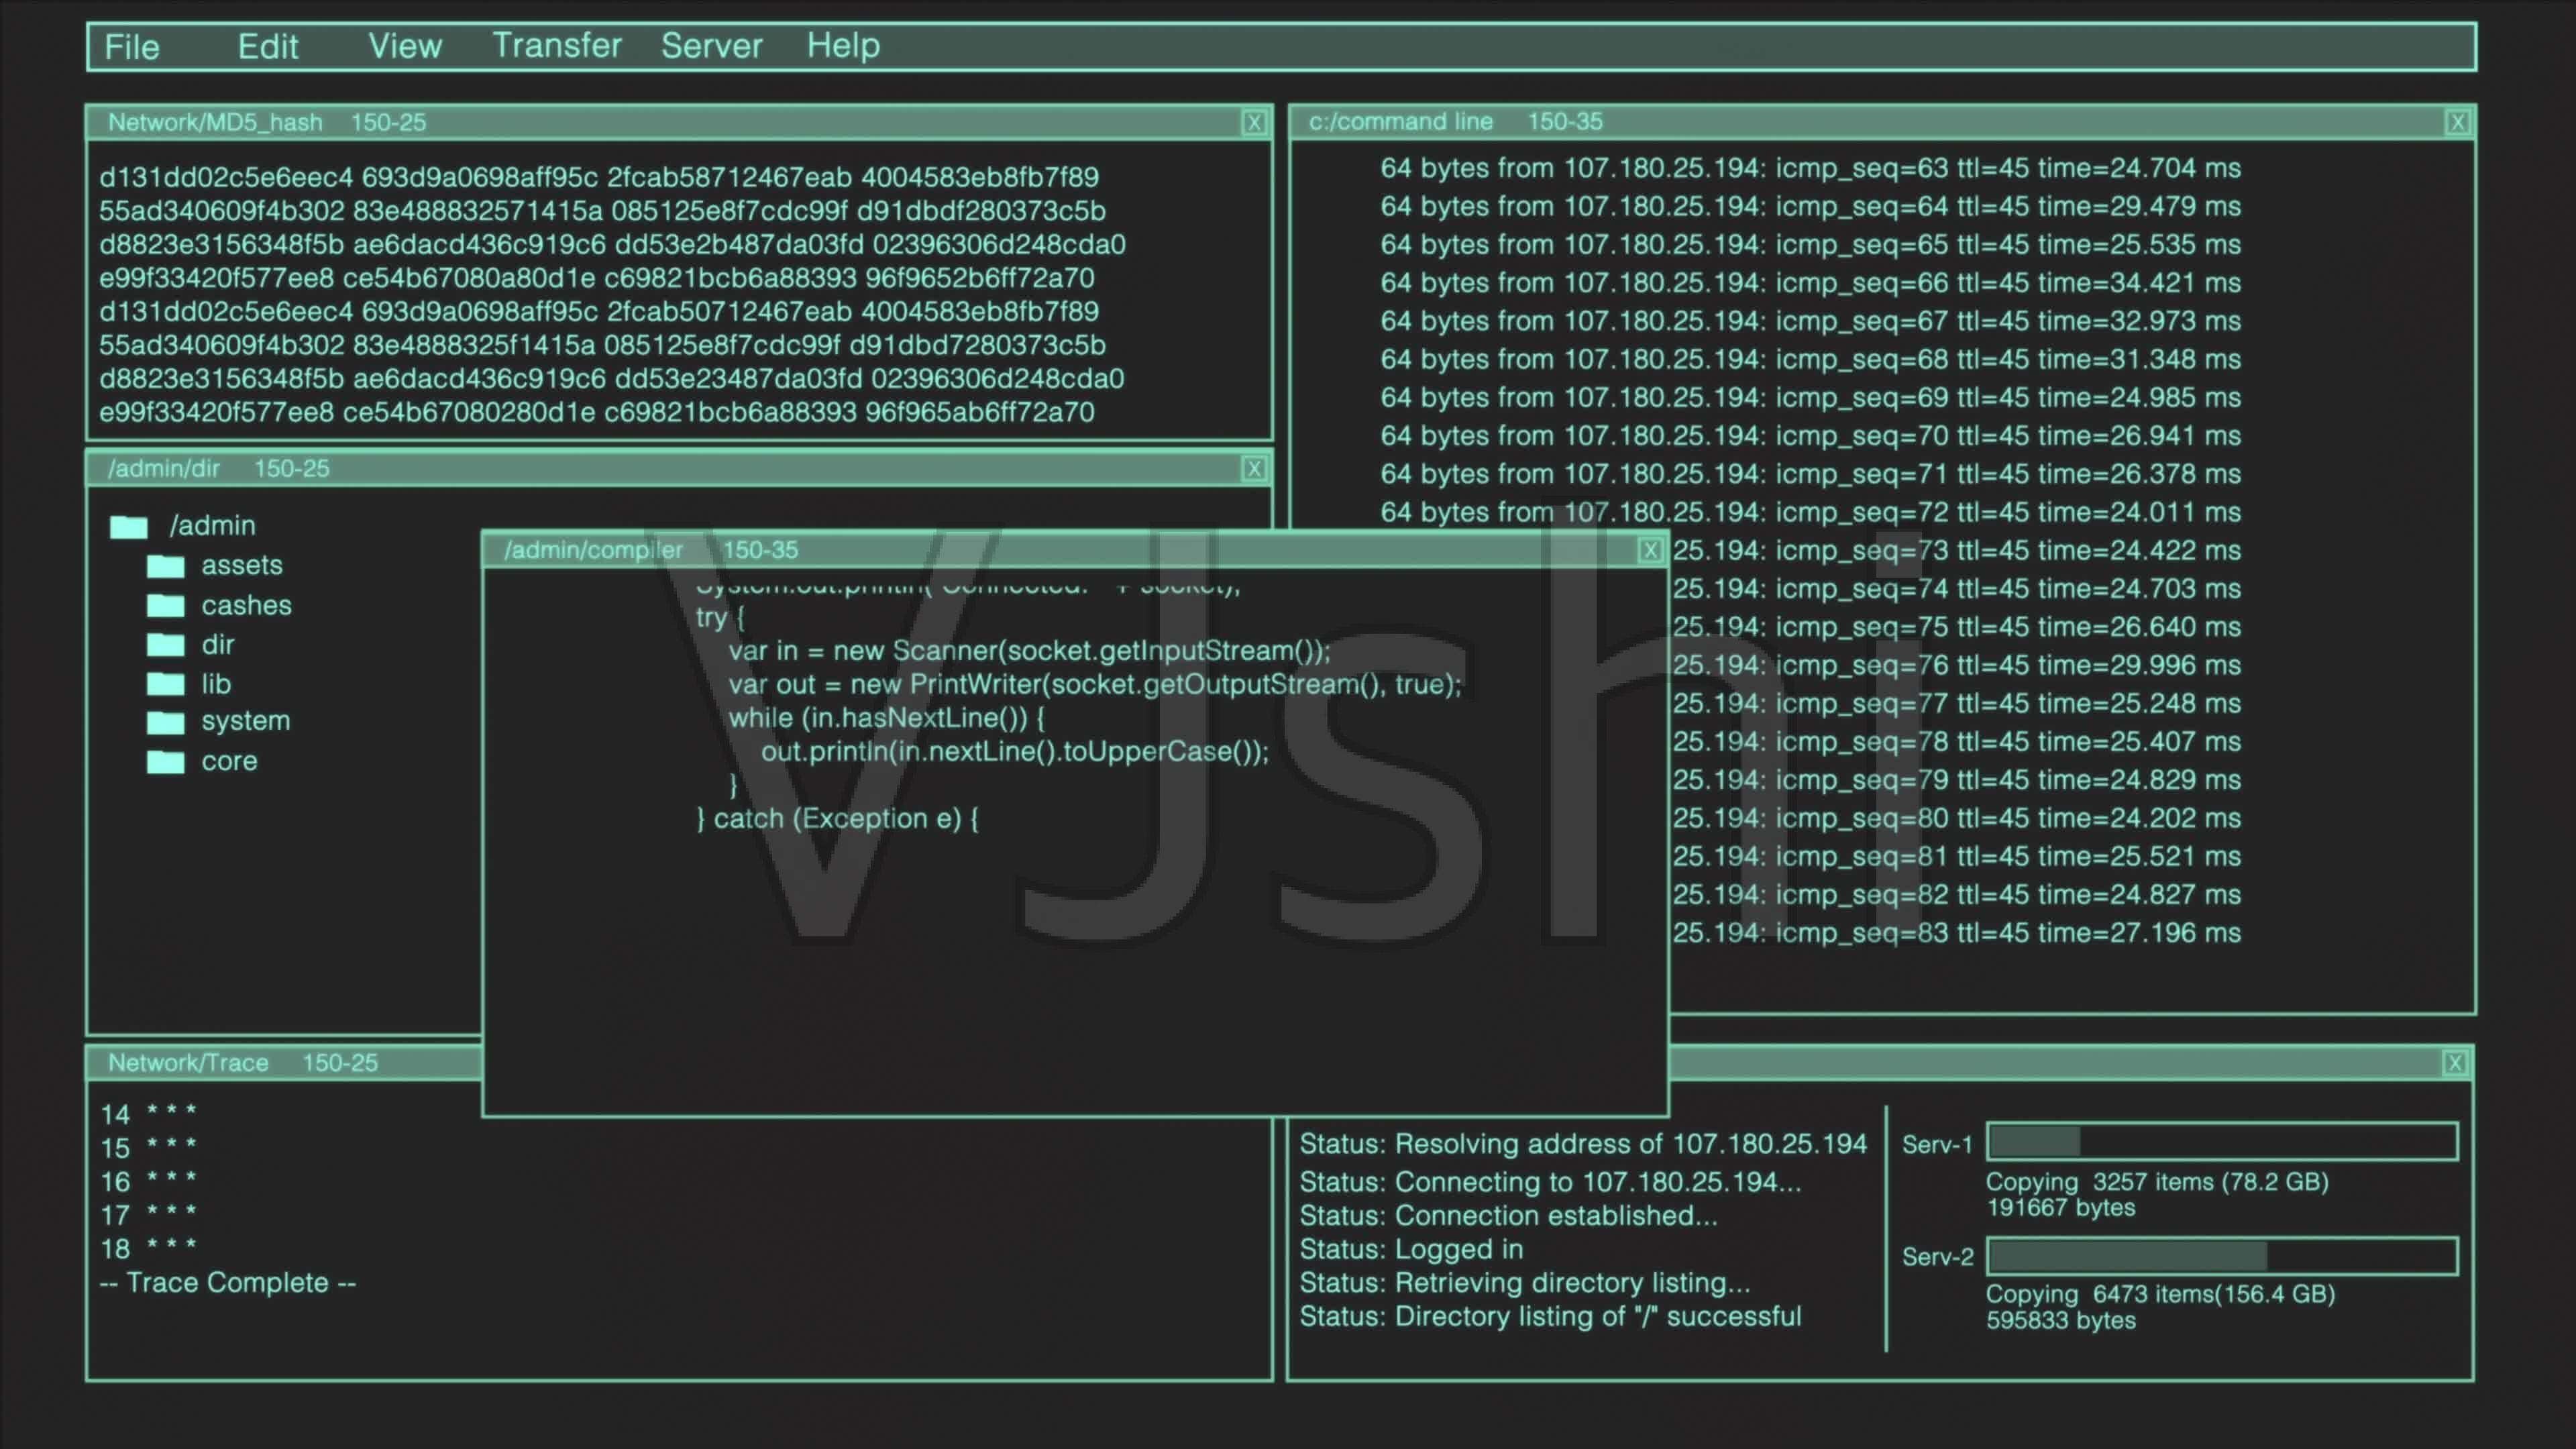Image resolution: width=2576 pixels, height=1449 pixels.
Task: Click the cashes folder icon
Action: point(166,606)
